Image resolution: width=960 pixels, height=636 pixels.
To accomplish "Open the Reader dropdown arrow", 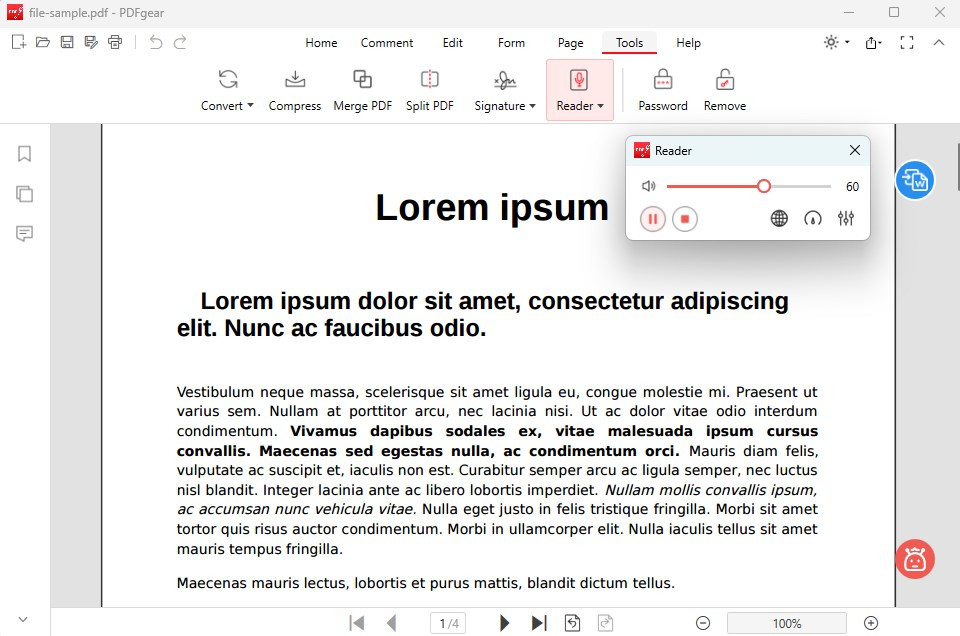I will (x=600, y=106).
